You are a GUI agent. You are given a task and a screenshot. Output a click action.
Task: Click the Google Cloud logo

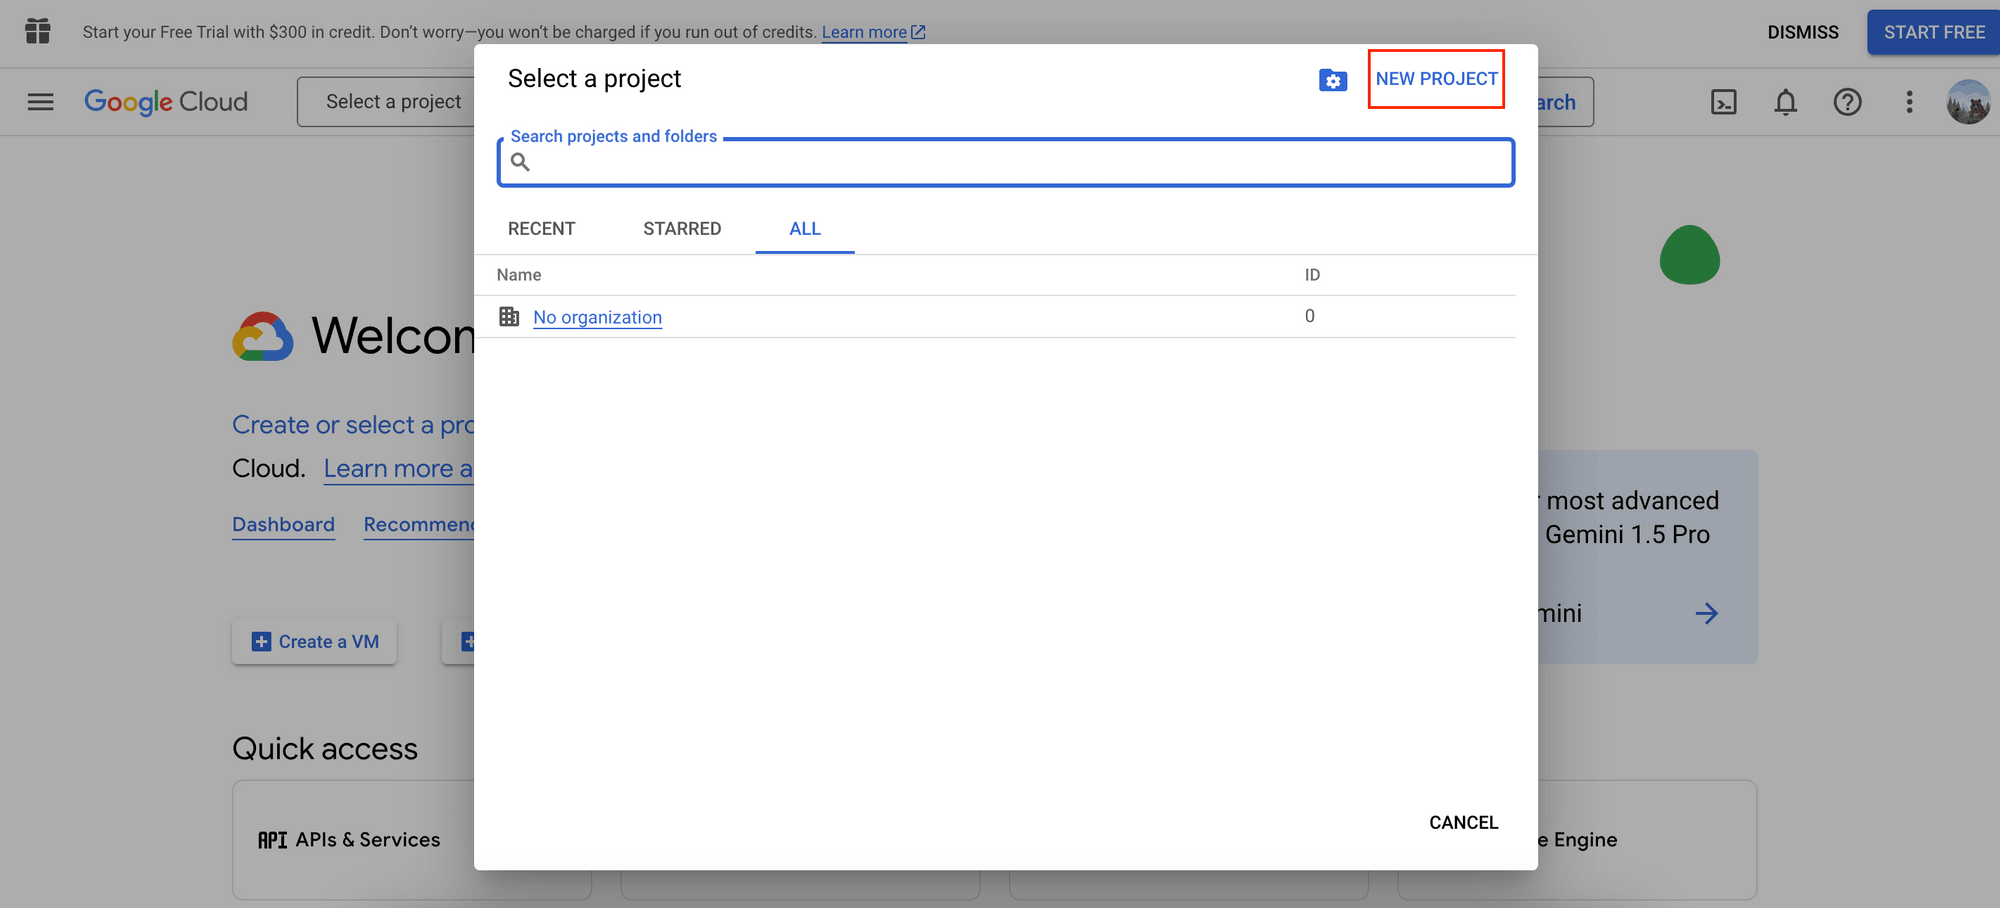166,101
